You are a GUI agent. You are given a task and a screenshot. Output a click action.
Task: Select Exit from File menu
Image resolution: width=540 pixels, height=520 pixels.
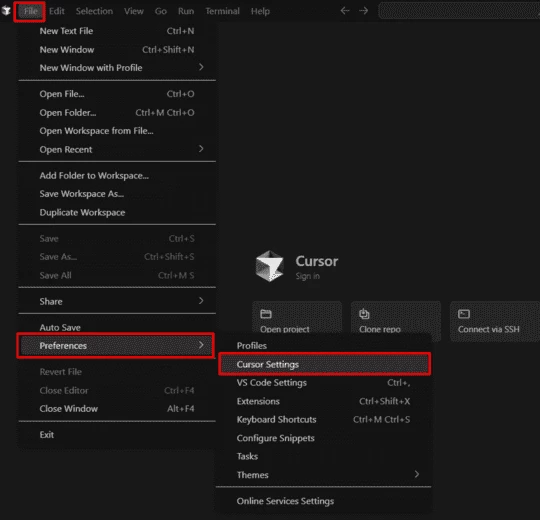[117, 435]
